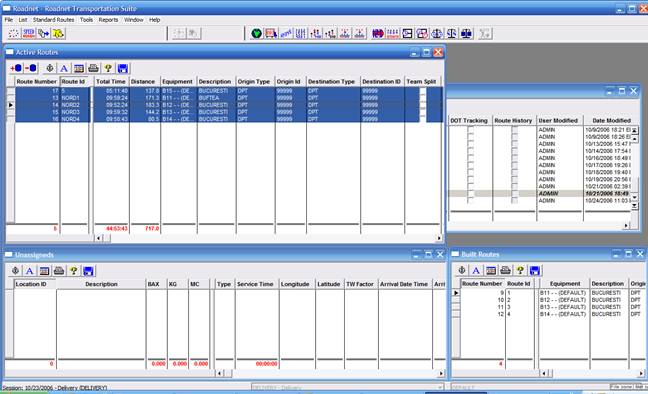Viewport: 648px width, 394px height.
Task: Click the right scroll arrow in Unassigneds panel
Action: pyautogui.click(x=441, y=373)
